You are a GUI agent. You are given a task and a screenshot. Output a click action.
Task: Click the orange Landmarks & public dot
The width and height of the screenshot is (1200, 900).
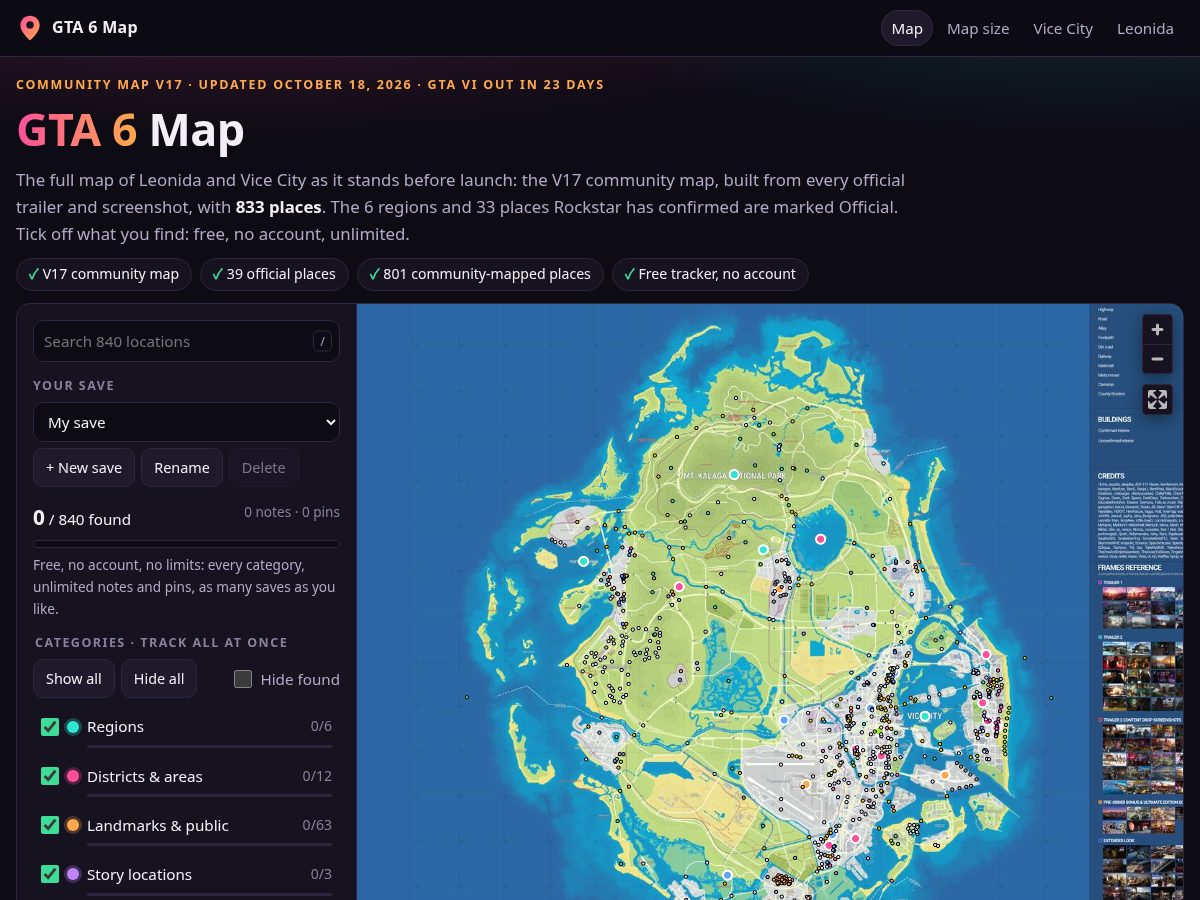click(x=72, y=825)
